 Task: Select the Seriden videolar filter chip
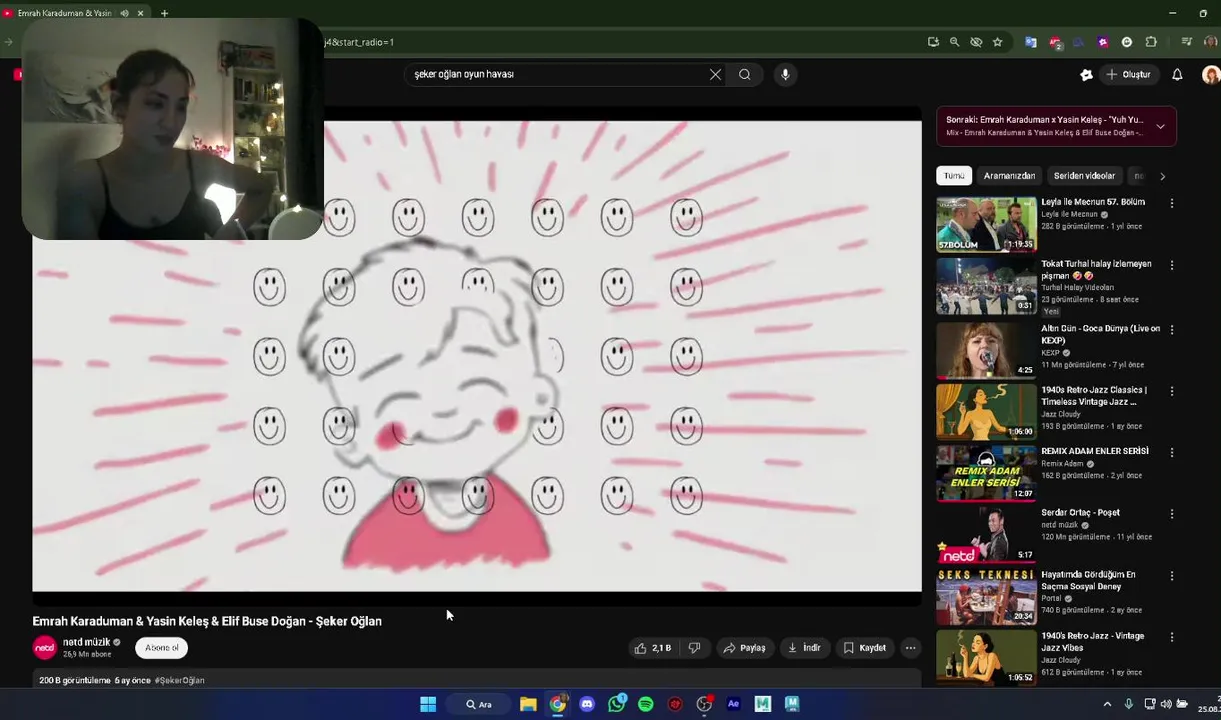[x=1084, y=176]
